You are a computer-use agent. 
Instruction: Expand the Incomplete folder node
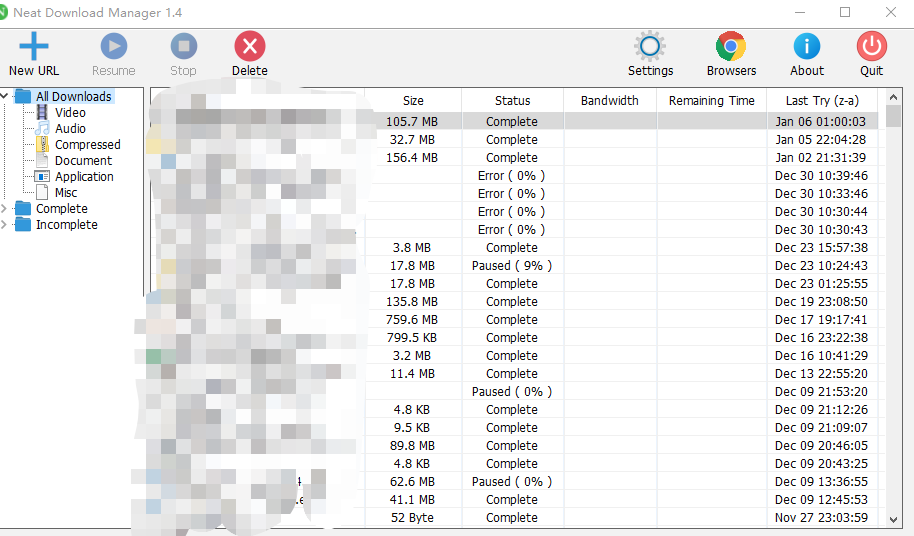[x=6, y=225]
